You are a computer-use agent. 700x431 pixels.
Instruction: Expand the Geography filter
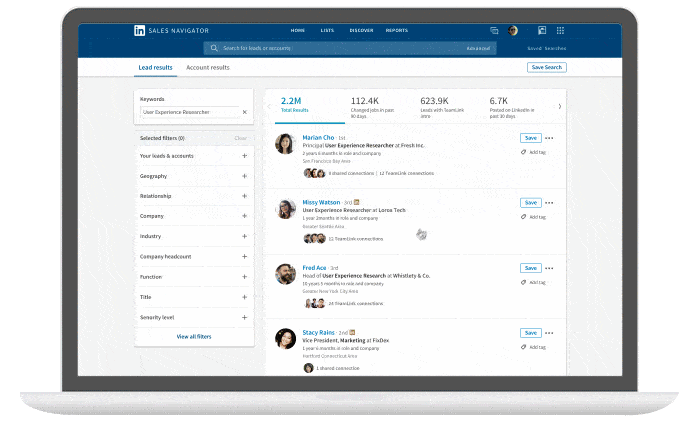coord(244,176)
